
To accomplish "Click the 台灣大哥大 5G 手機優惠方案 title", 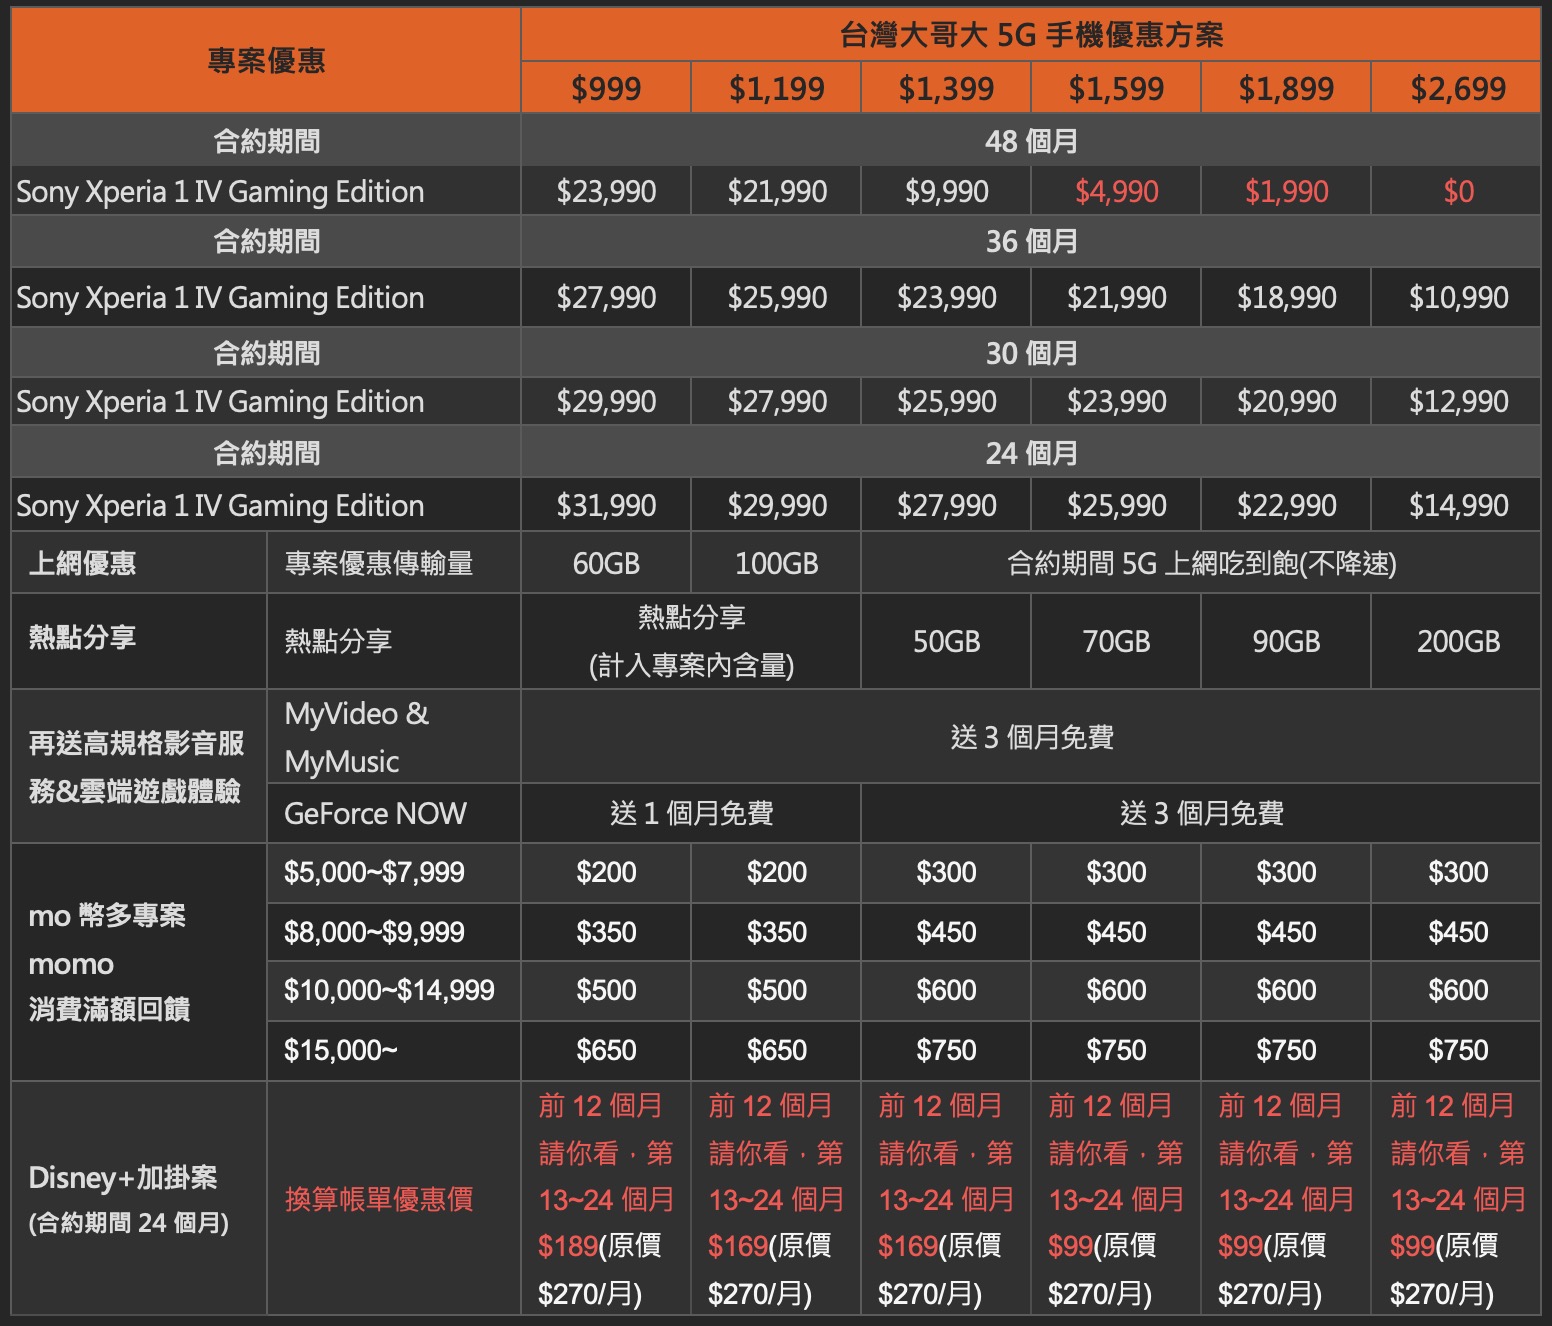I will [x=1030, y=35].
